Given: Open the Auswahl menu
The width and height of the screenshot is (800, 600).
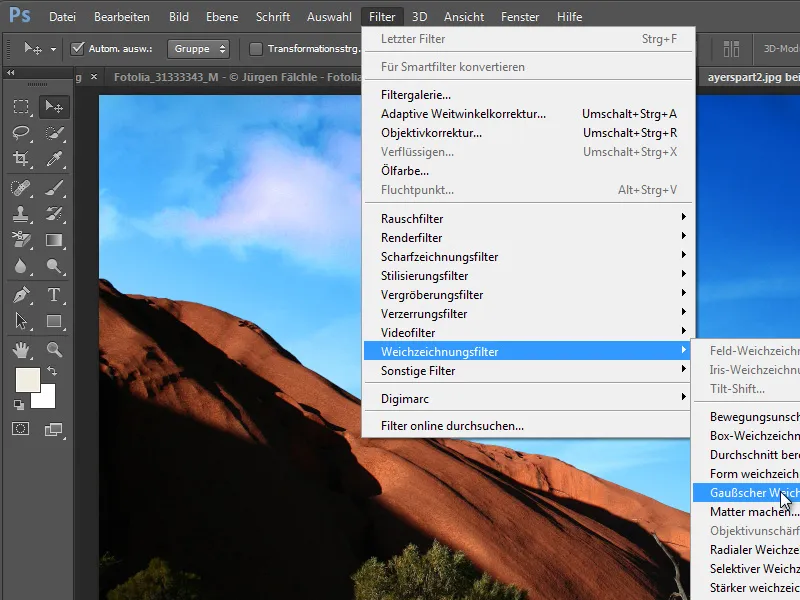Looking at the screenshot, I should 329,17.
